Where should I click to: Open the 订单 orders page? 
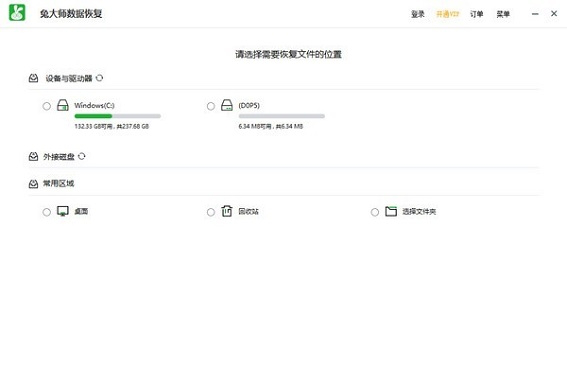tap(477, 14)
